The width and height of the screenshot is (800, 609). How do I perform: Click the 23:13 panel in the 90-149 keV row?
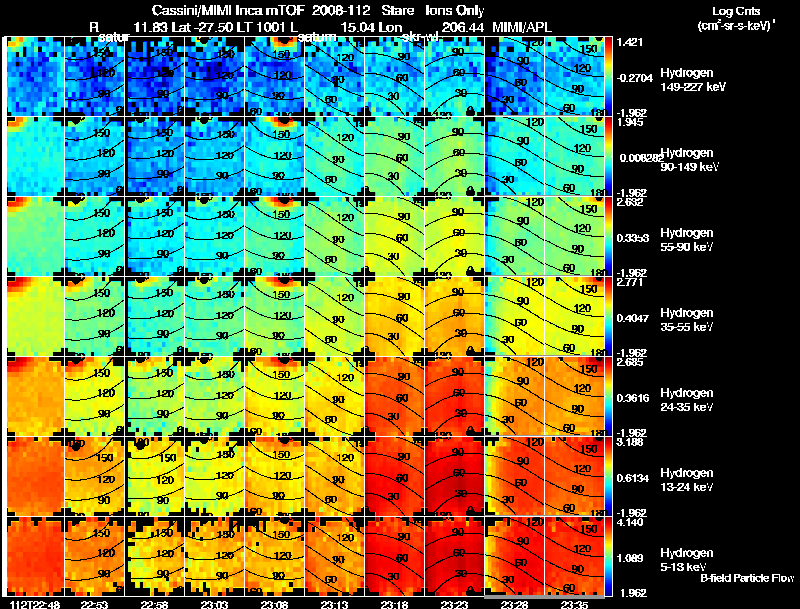pos(334,157)
